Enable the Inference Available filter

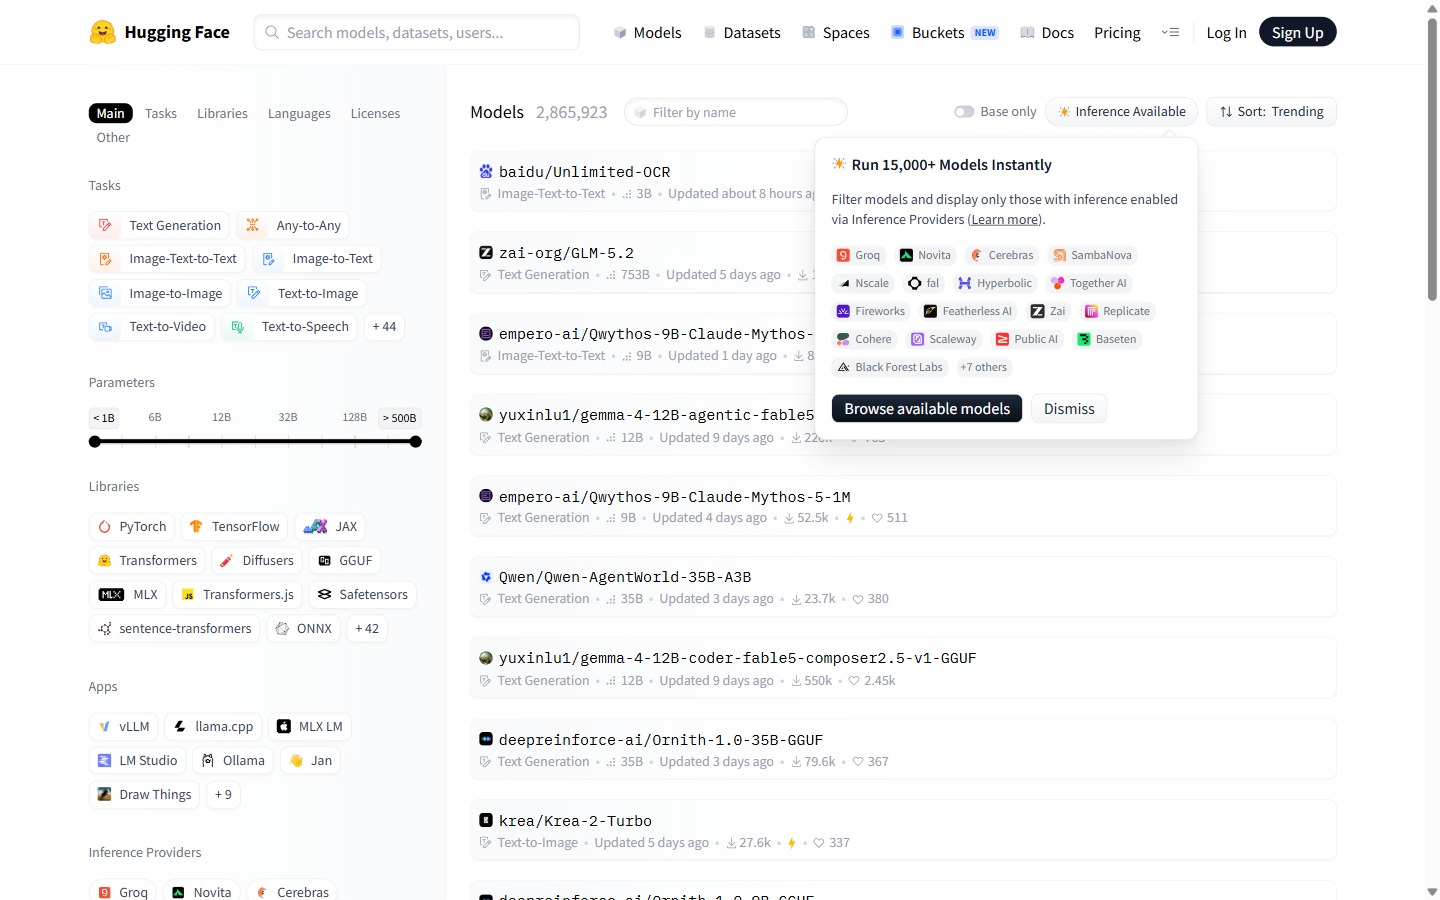(x=1121, y=112)
